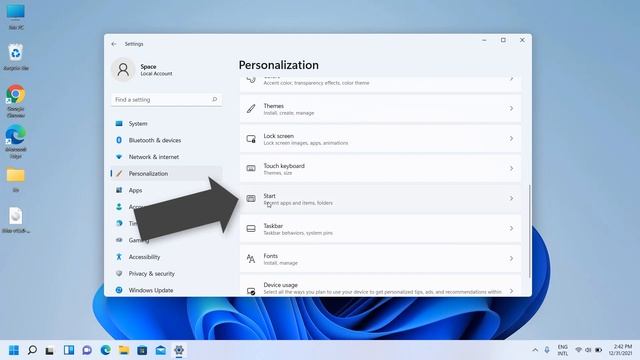640x360 pixels.
Task: Click the System monitor icon in sidebar
Action: (x=119, y=123)
